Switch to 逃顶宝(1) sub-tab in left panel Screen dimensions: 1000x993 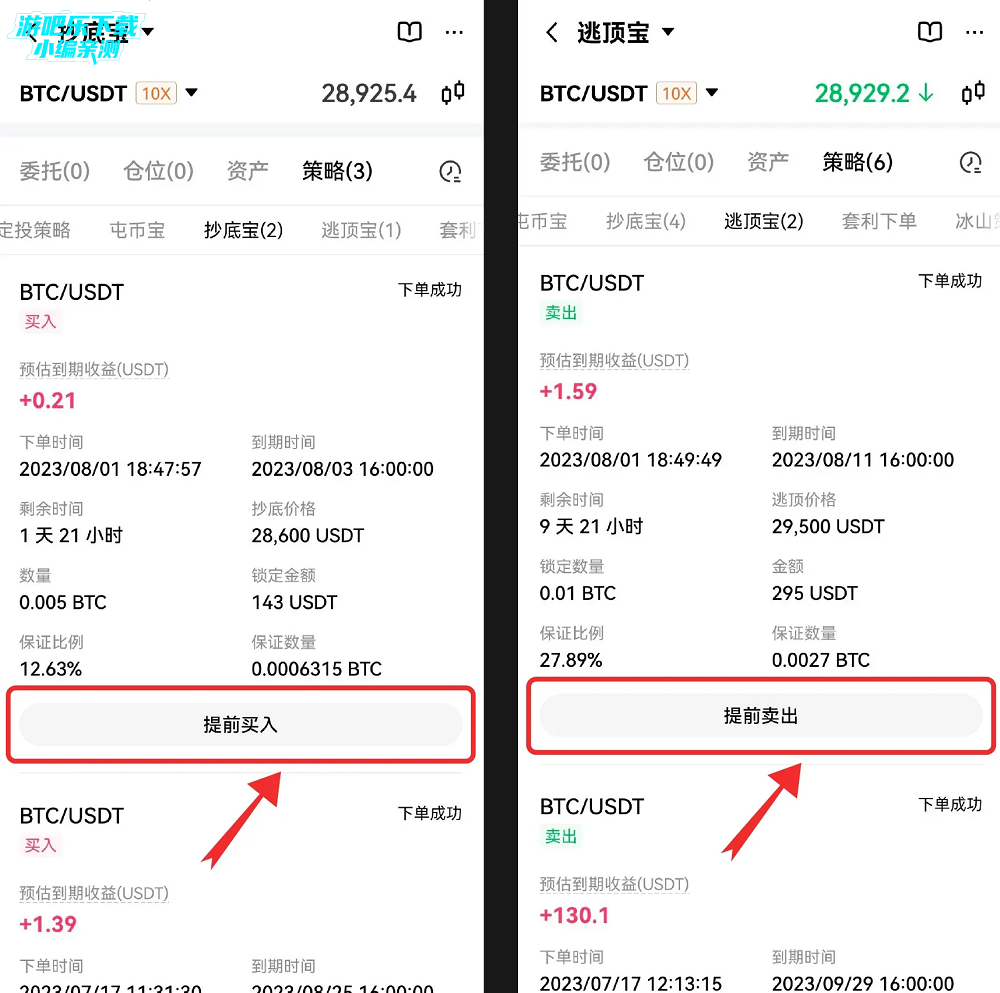[361, 230]
